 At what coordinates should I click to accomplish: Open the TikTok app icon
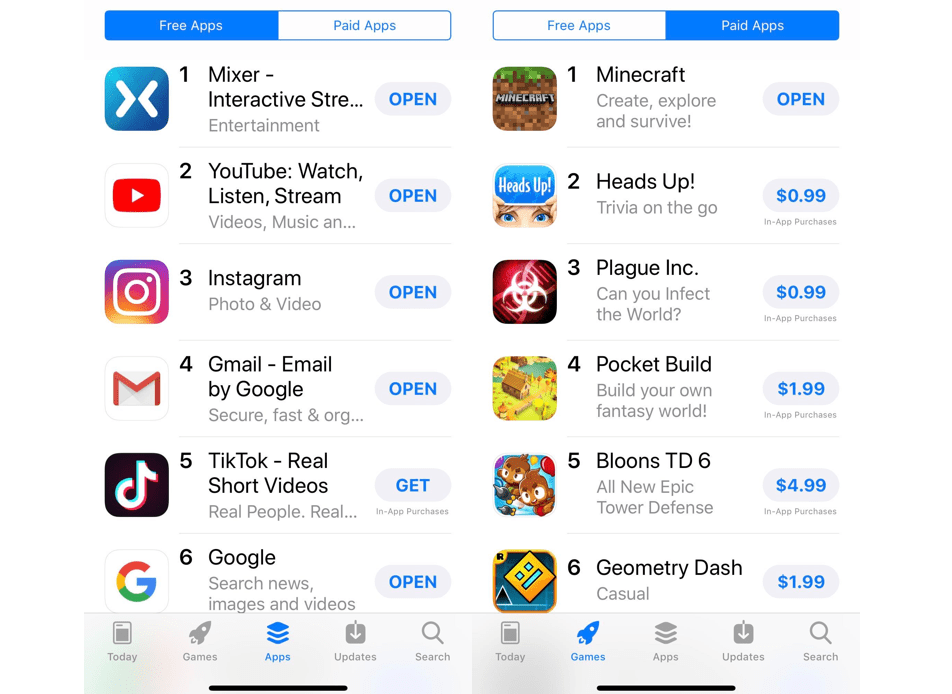coord(137,485)
